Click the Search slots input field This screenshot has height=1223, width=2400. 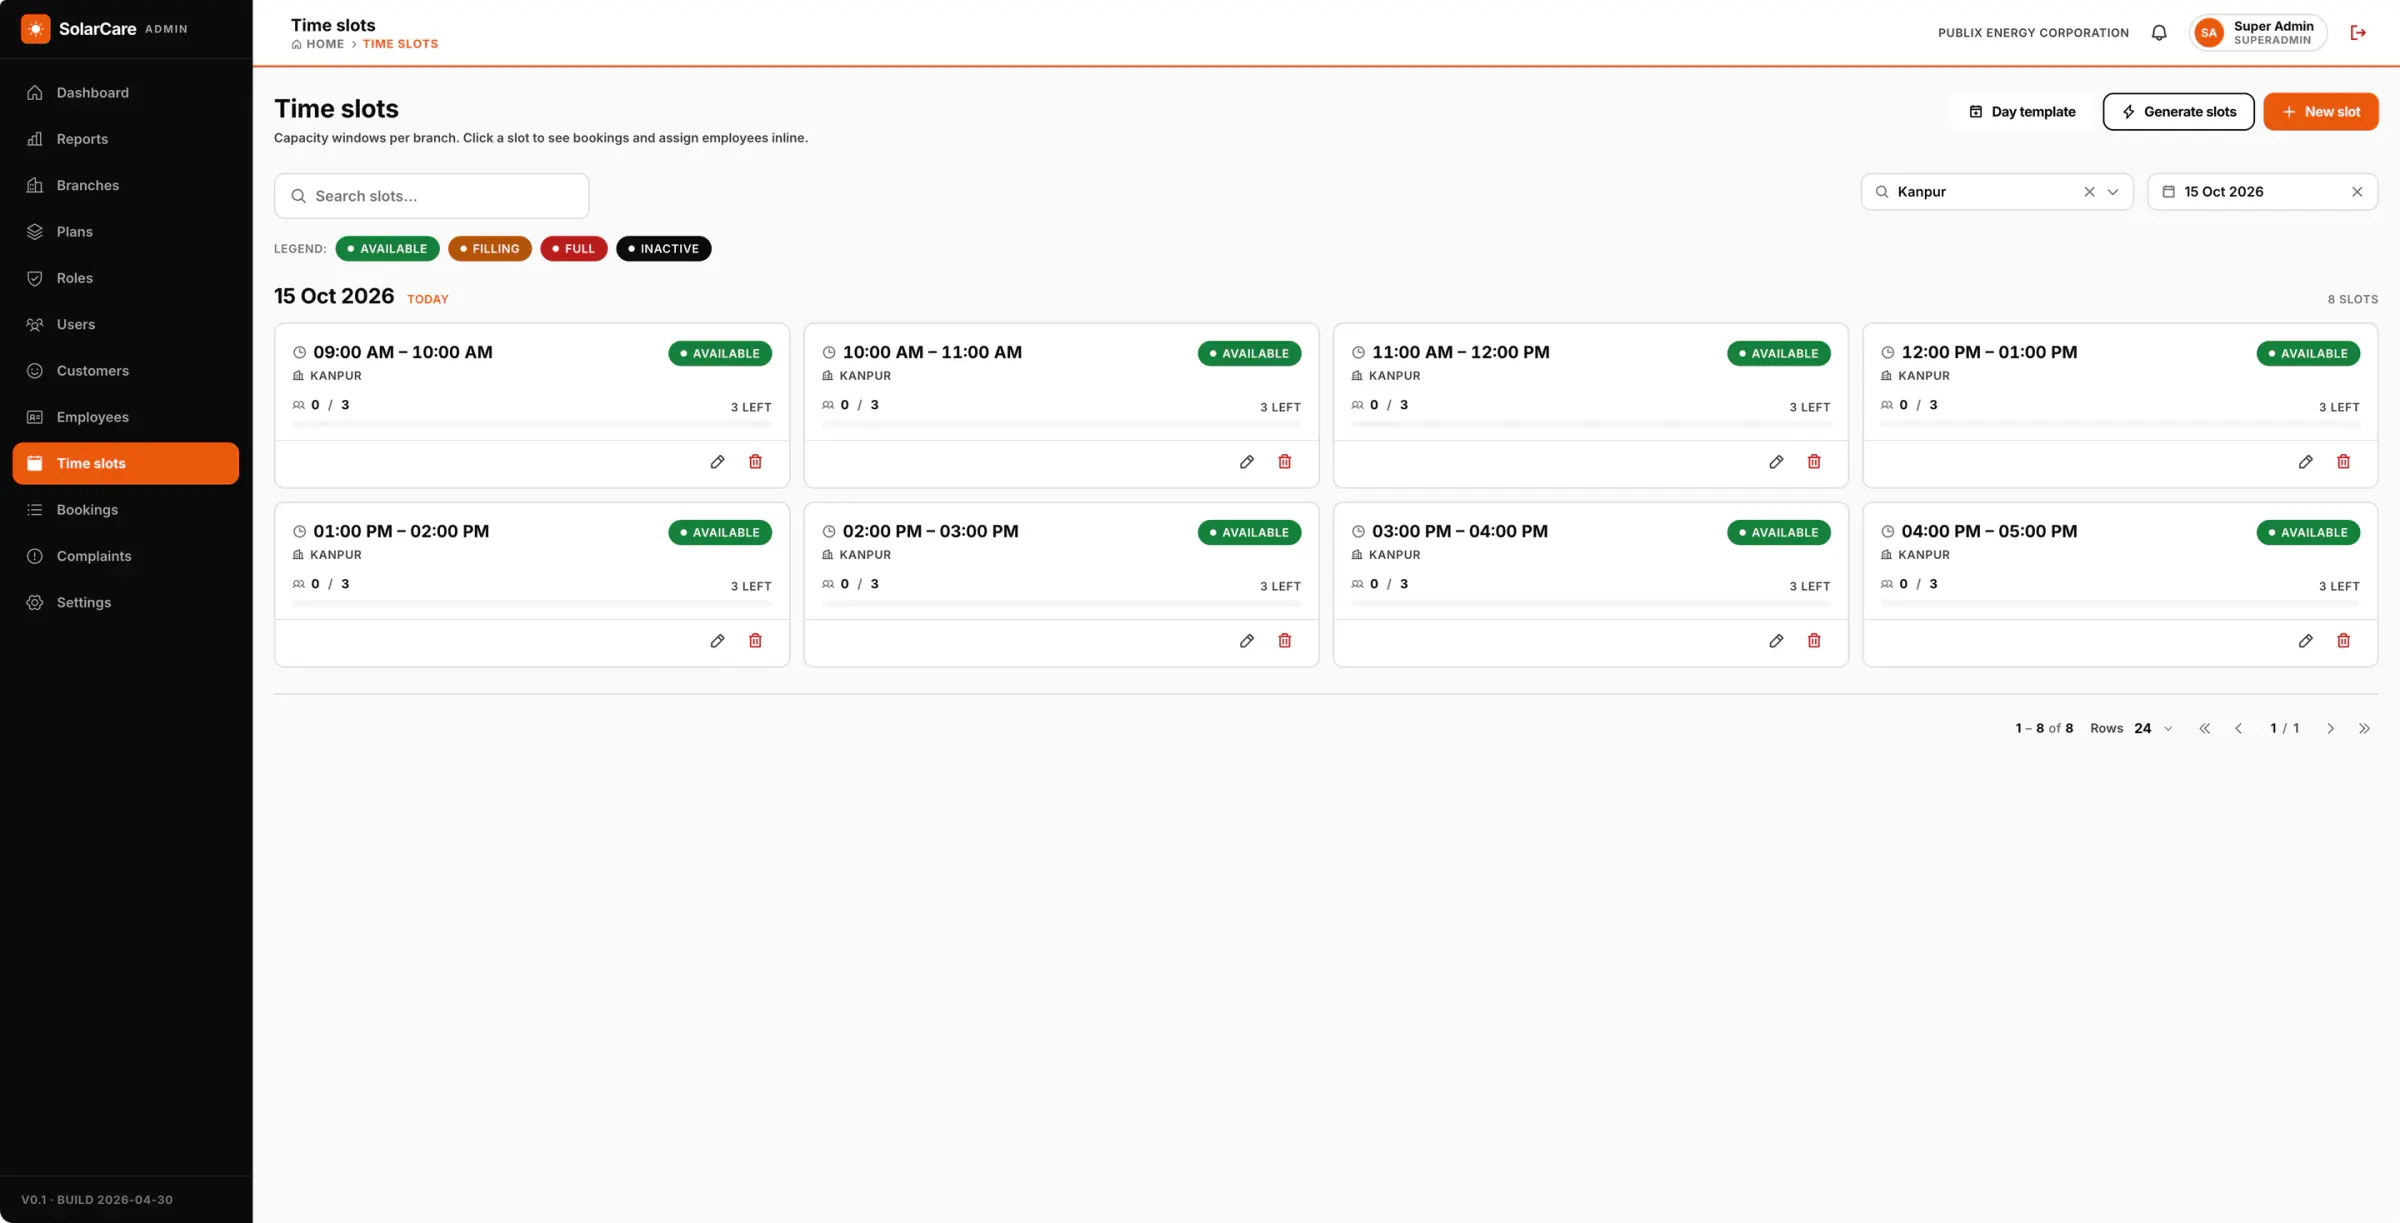coord(432,196)
